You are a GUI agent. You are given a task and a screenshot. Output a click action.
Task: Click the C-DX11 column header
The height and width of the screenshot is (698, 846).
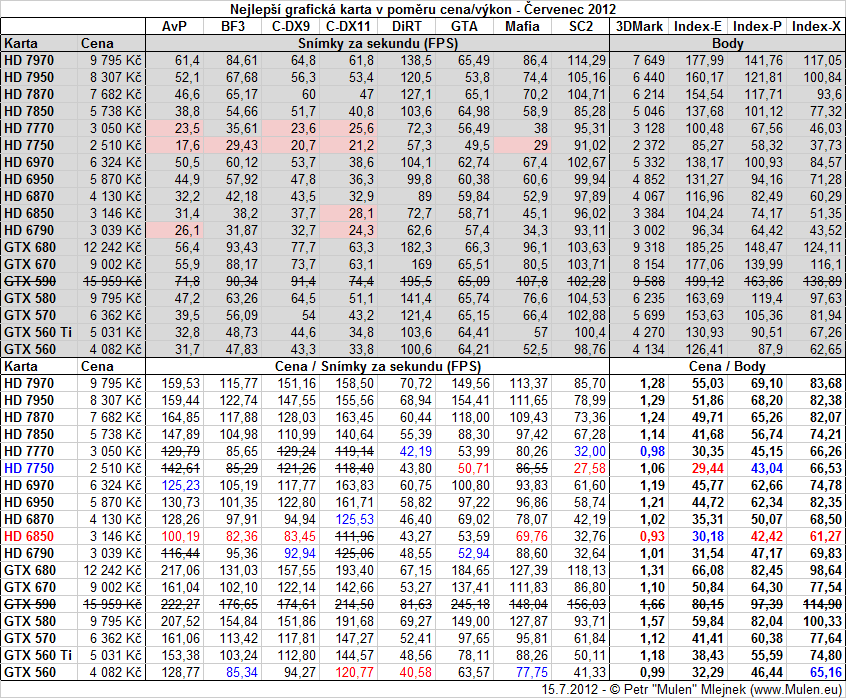coord(349,26)
